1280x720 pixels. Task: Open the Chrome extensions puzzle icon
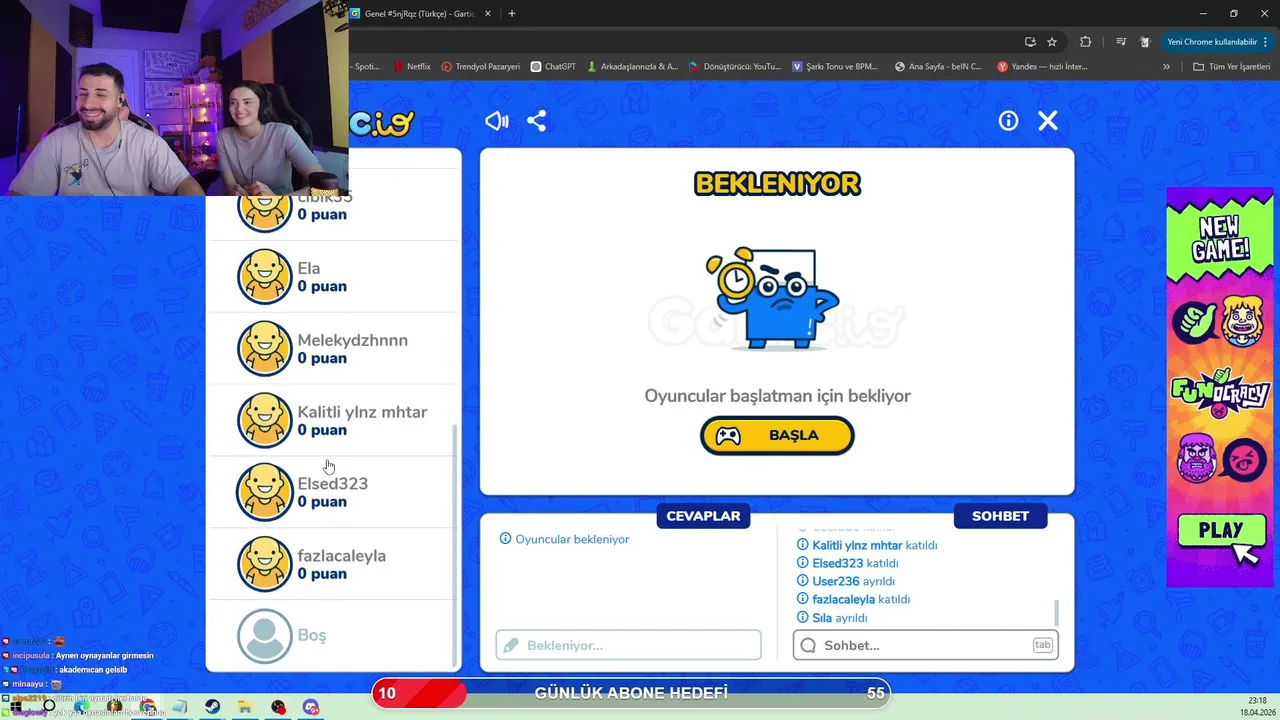click(1086, 42)
